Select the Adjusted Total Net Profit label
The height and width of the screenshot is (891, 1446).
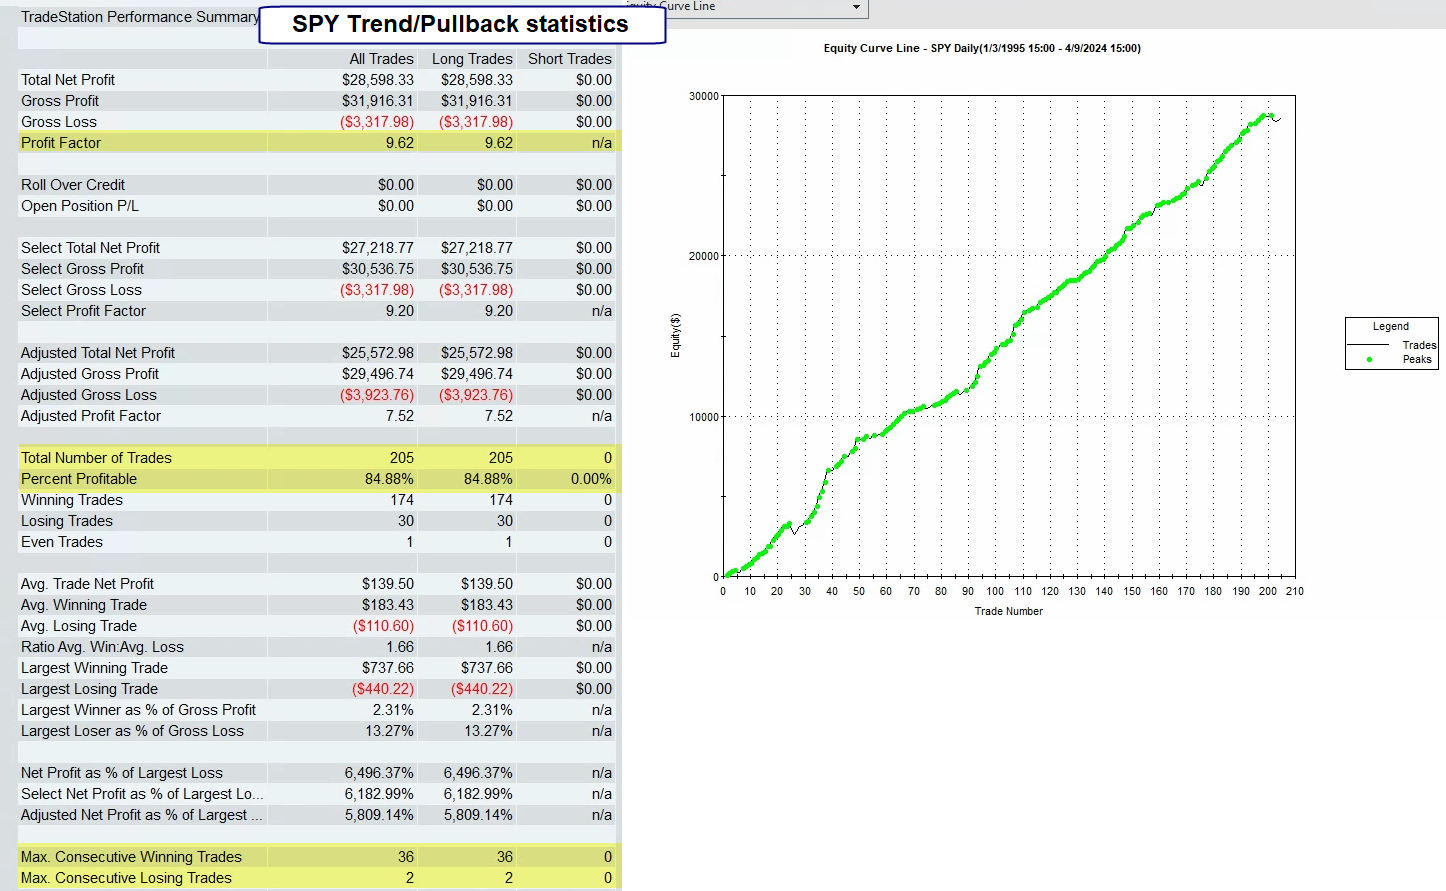tap(98, 353)
